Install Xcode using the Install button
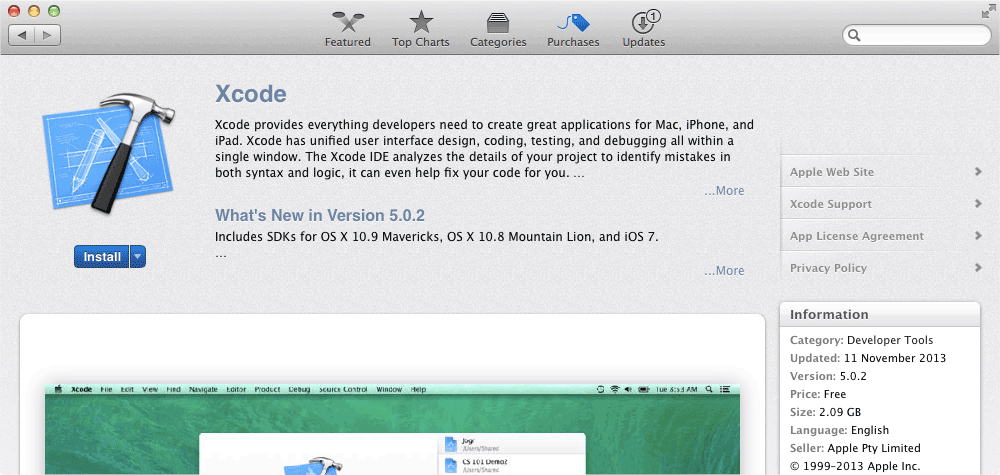This screenshot has width=1000, height=475. click(x=101, y=257)
